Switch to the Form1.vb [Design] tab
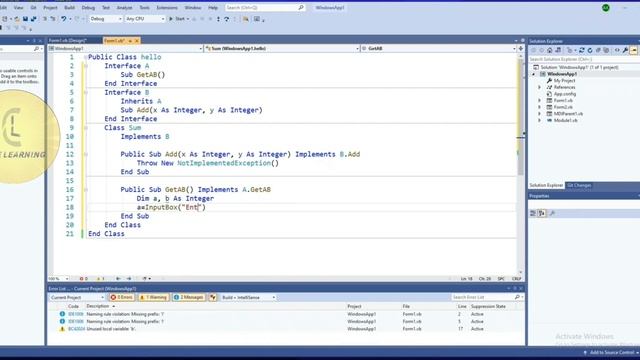 (x=67, y=40)
